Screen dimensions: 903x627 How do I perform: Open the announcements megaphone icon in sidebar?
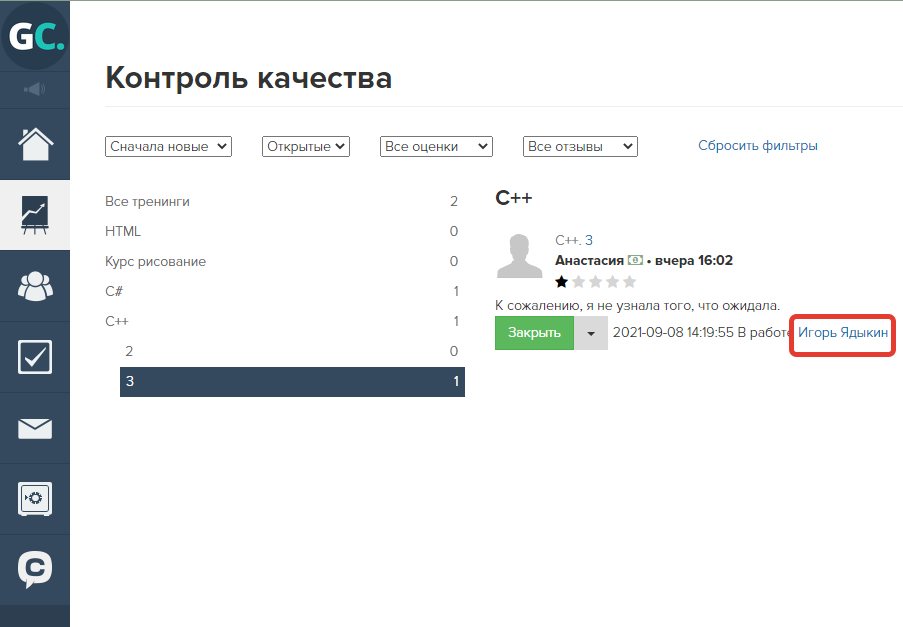point(35,89)
